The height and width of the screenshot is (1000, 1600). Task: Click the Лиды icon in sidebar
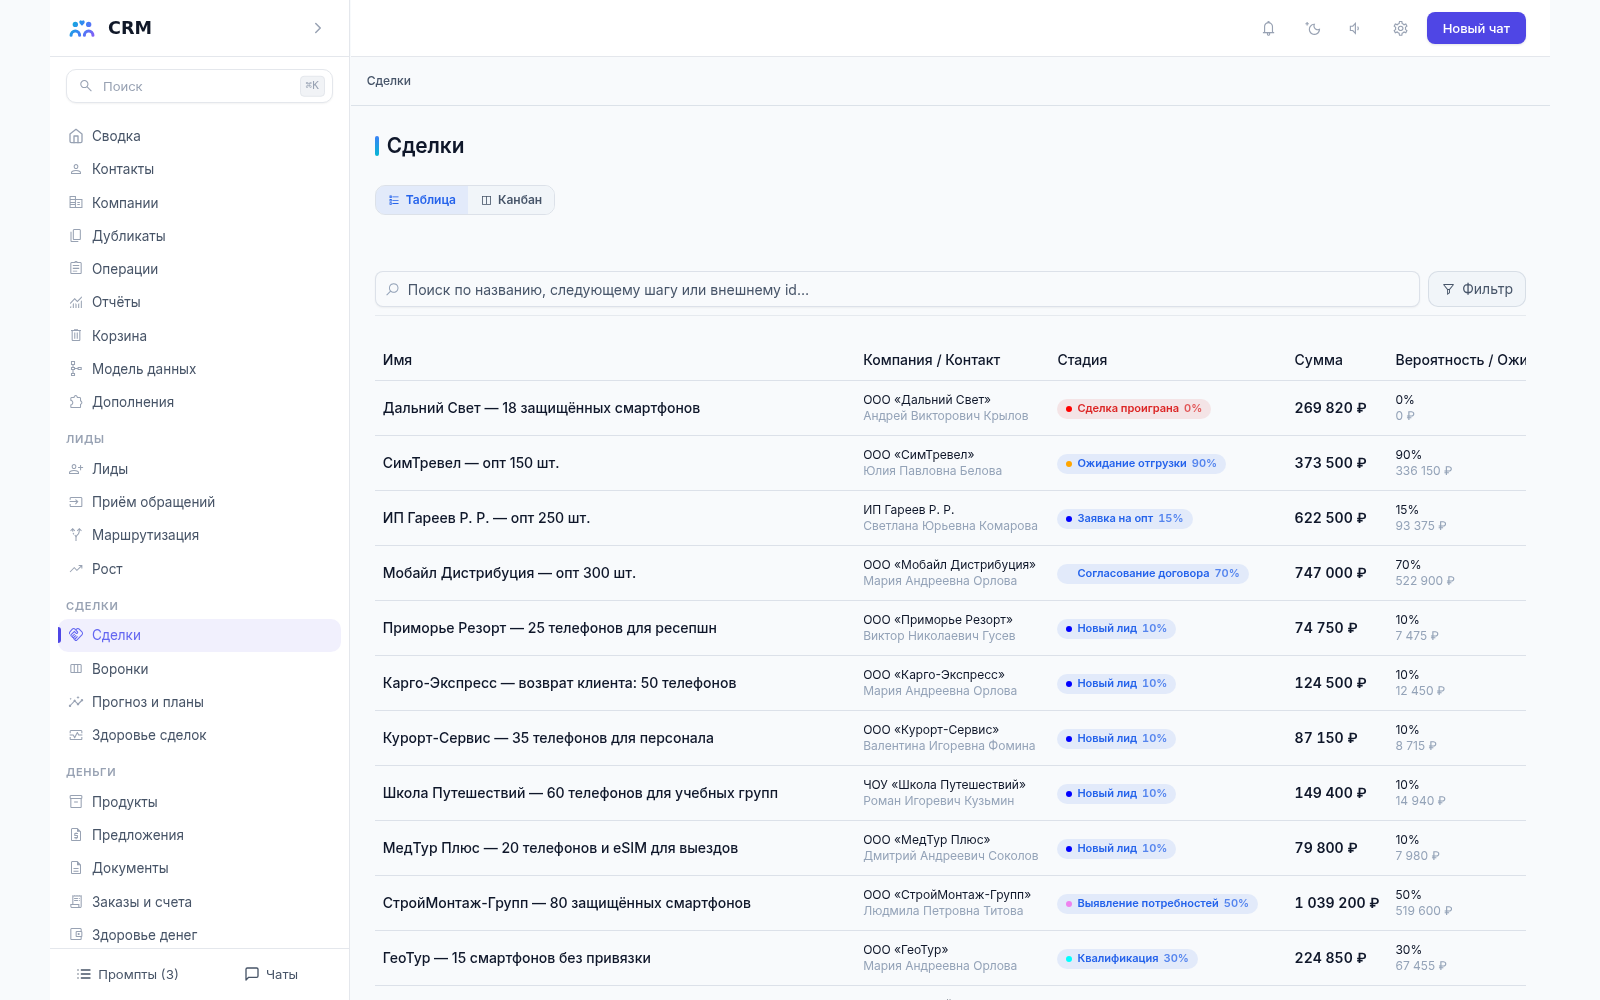tap(76, 469)
